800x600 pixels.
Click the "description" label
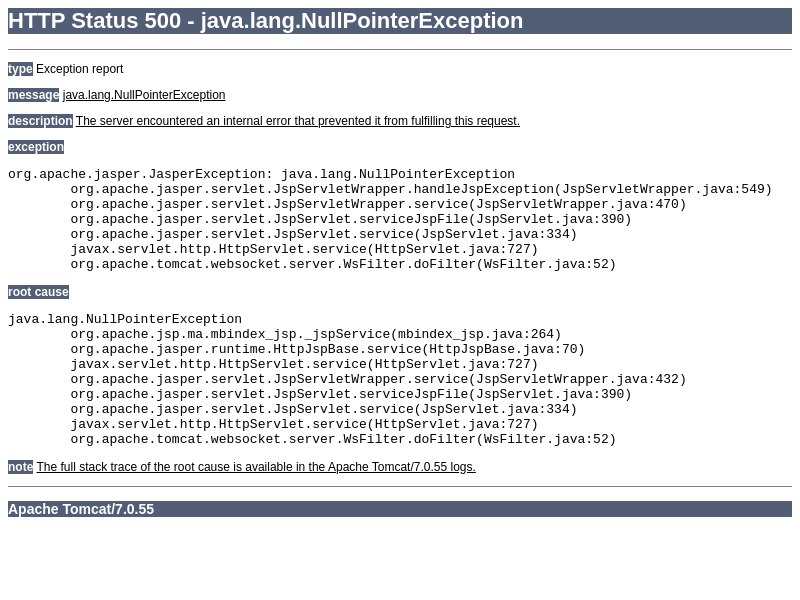click(x=40, y=121)
